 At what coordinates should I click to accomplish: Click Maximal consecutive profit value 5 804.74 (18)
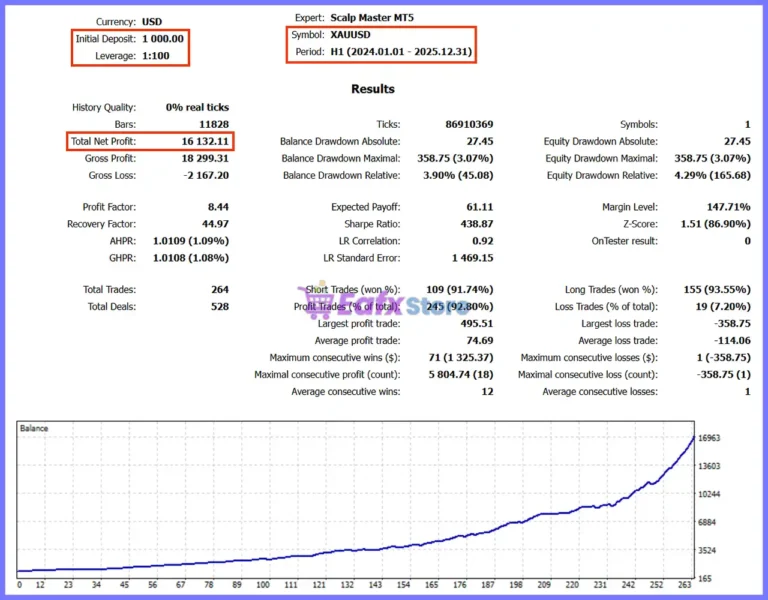click(x=461, y=375)
